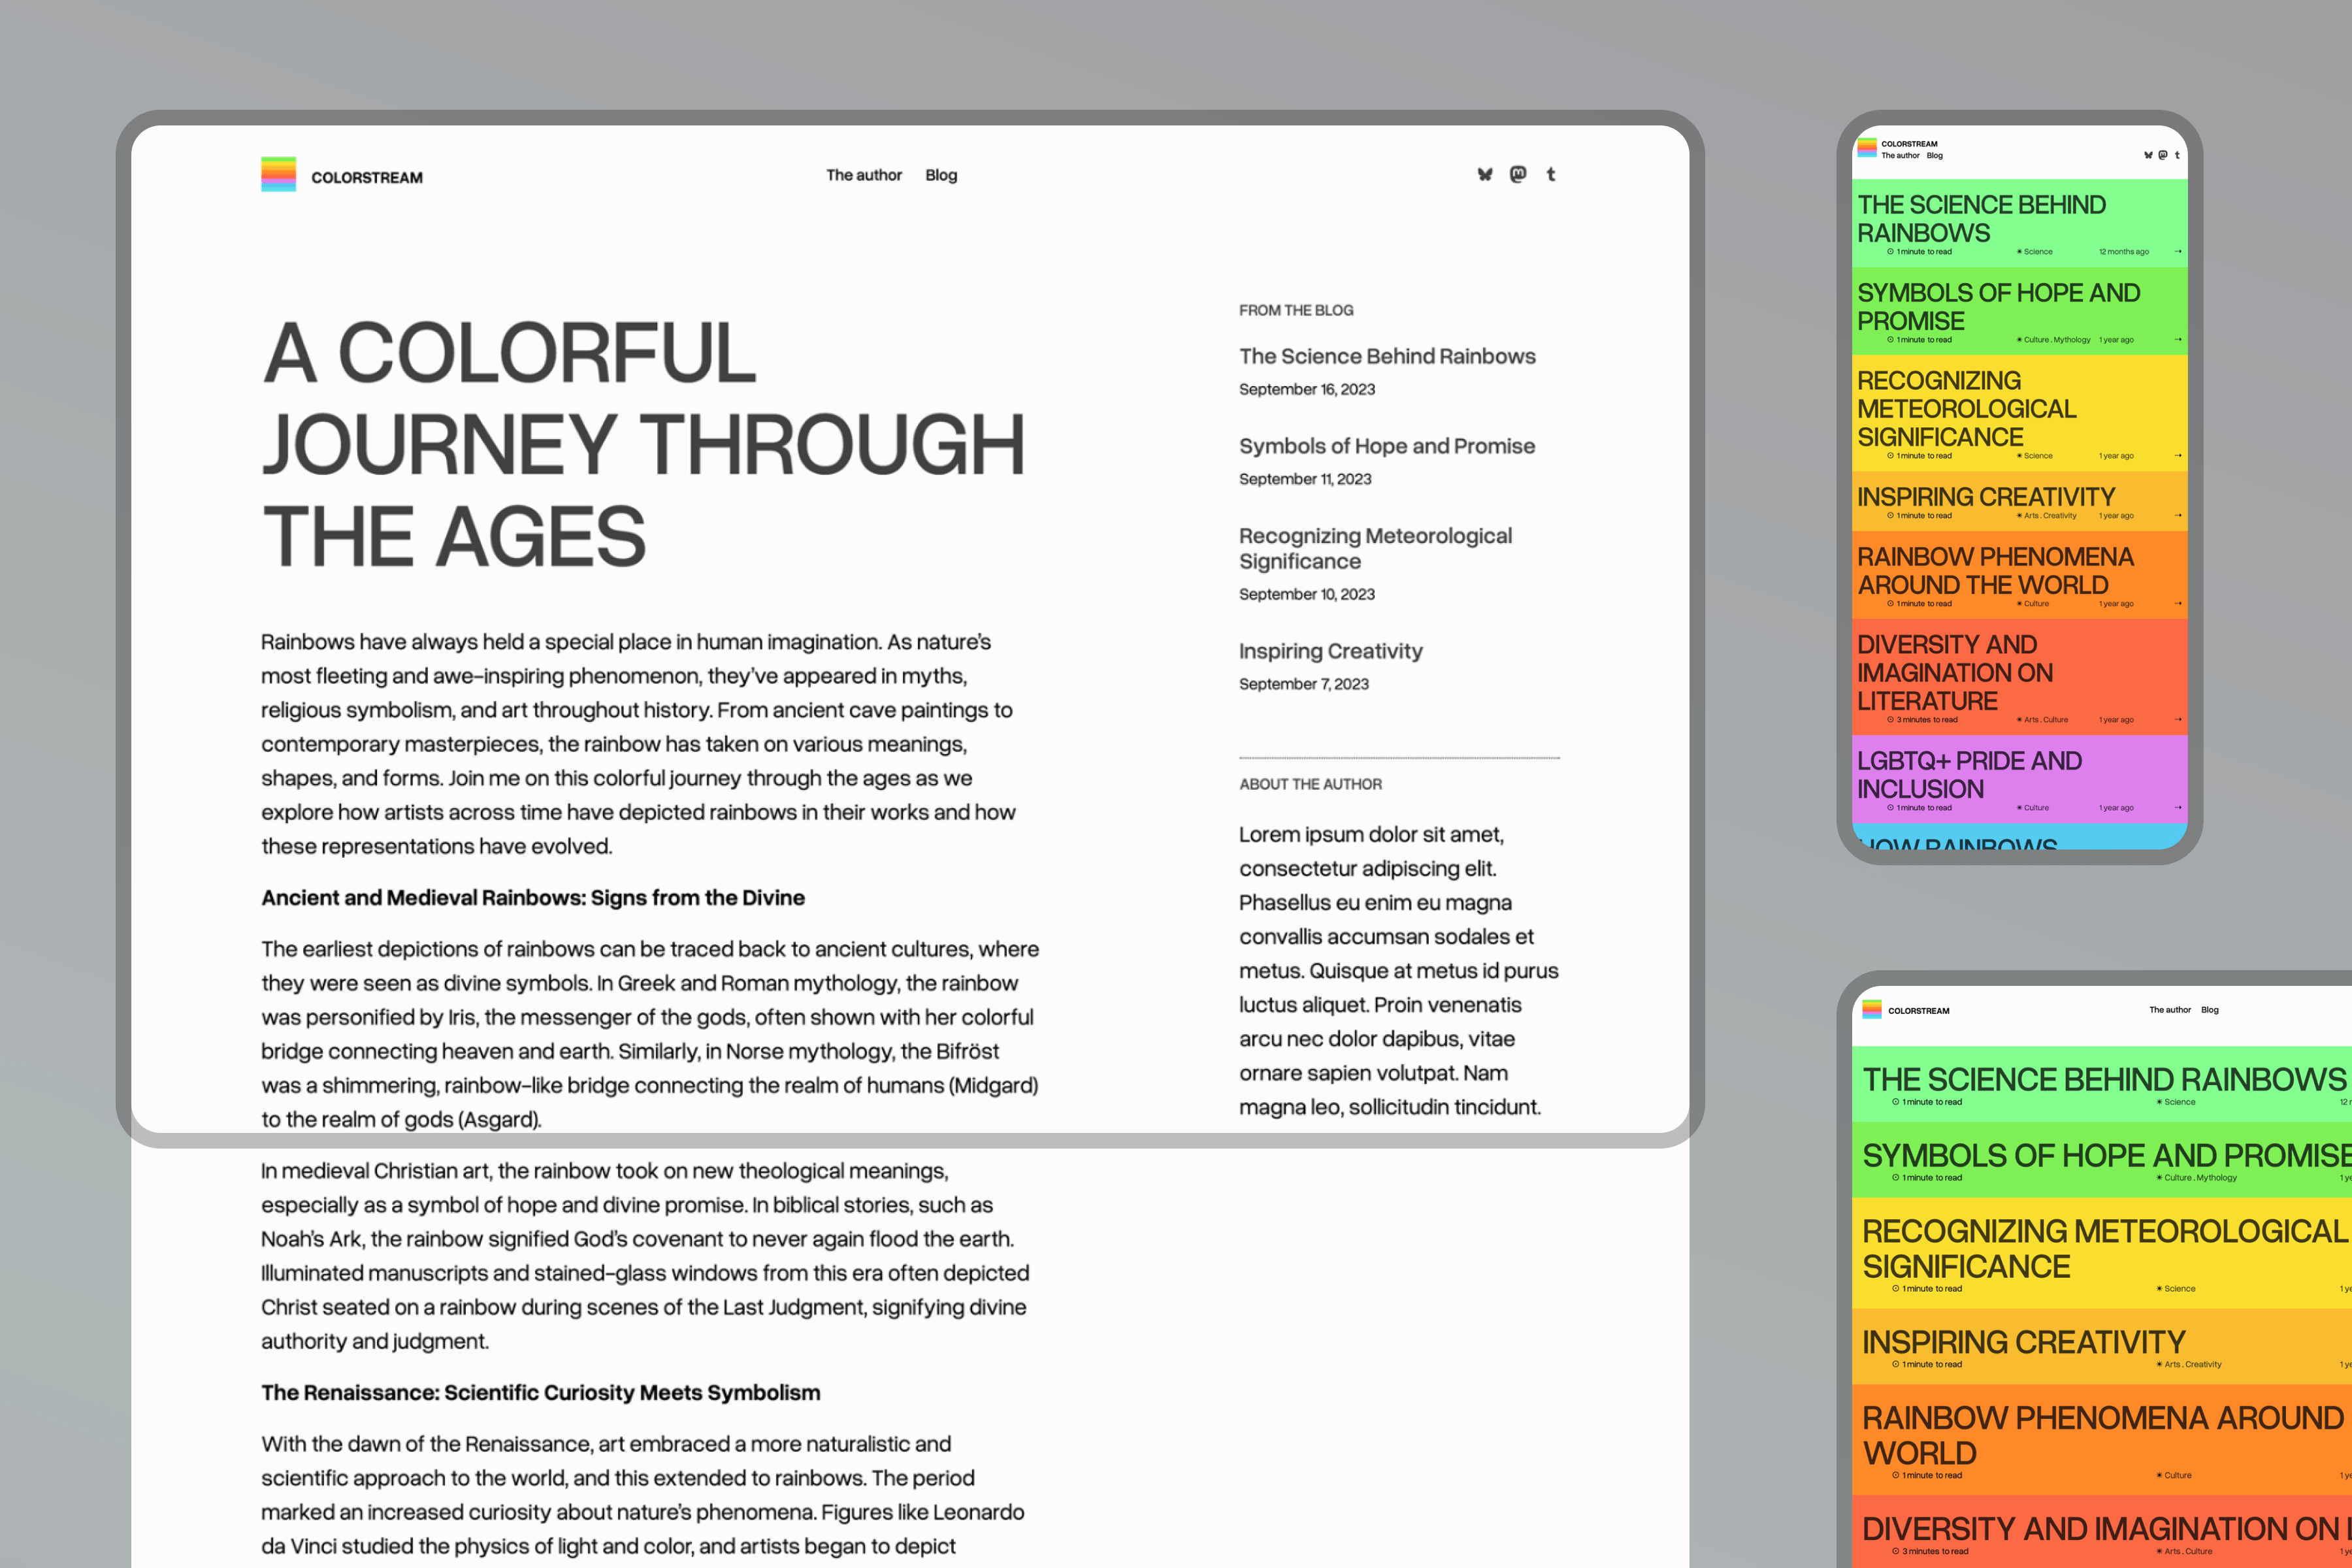
Task: Open 'Inspiring Creativity' post dated September 7
Action: (1330, 651)
